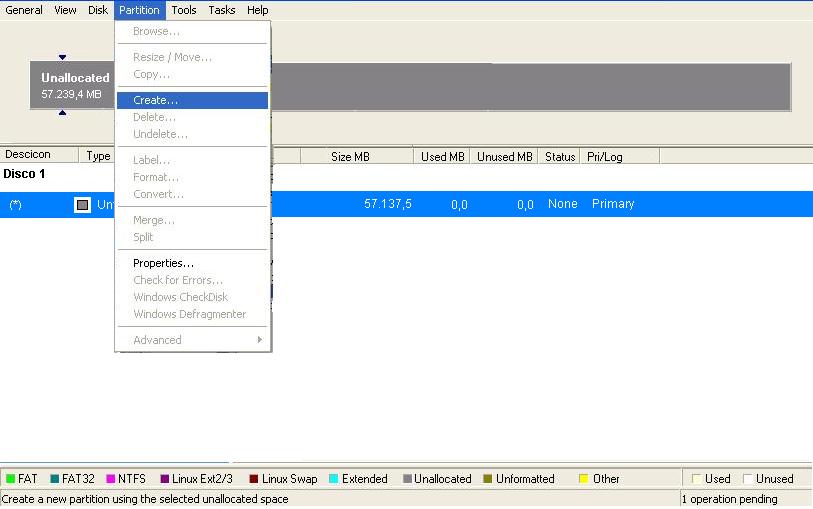Viewport: 813px width, 509px height.
Task: Open the View menu
Action: coord(65,10)
